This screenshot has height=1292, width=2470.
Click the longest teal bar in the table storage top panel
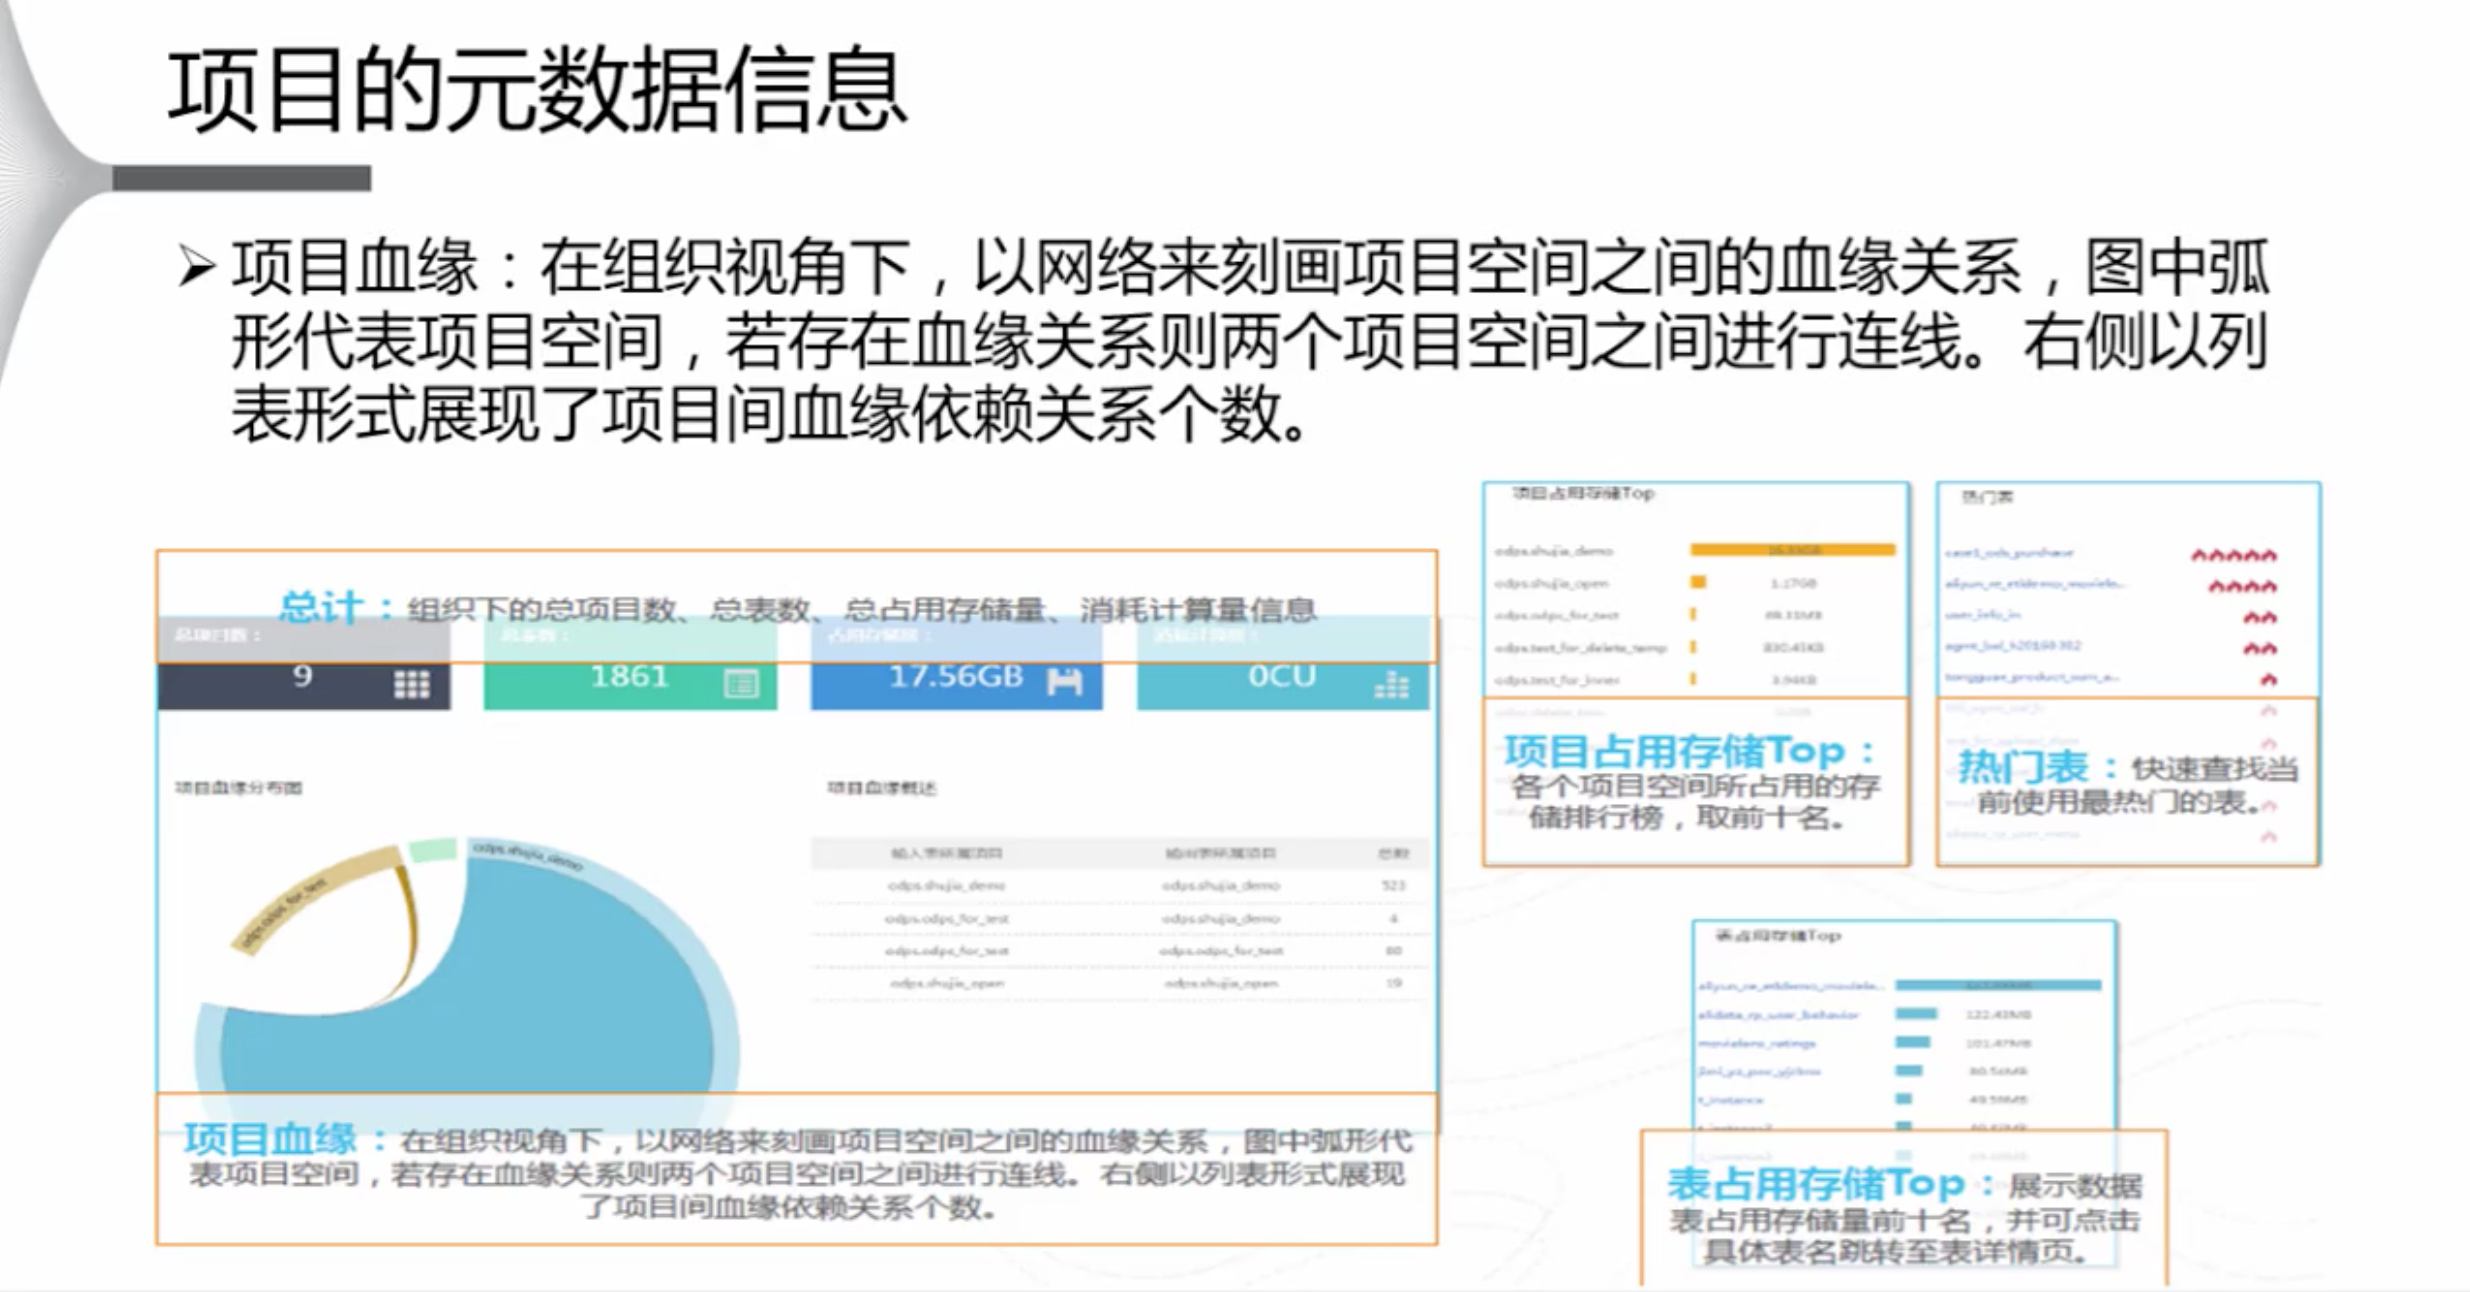click(x=1997, y=985)
